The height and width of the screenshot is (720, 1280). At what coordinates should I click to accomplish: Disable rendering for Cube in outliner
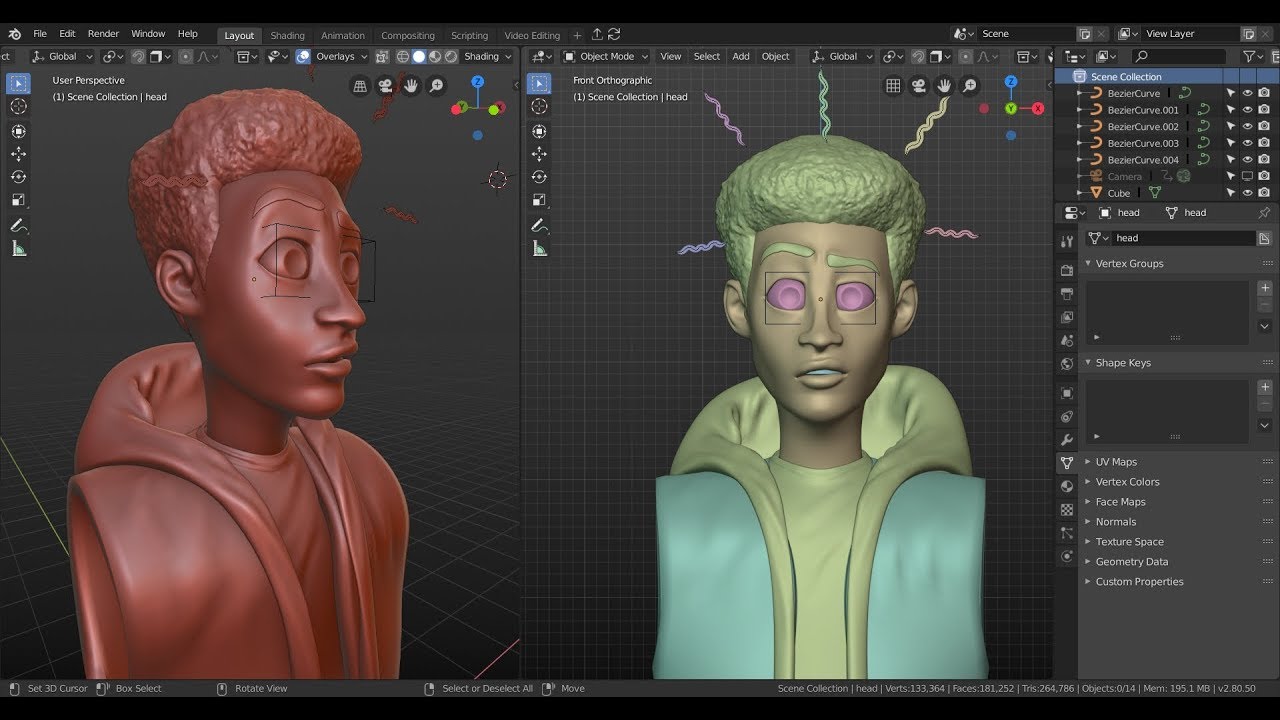point(1264,193)
